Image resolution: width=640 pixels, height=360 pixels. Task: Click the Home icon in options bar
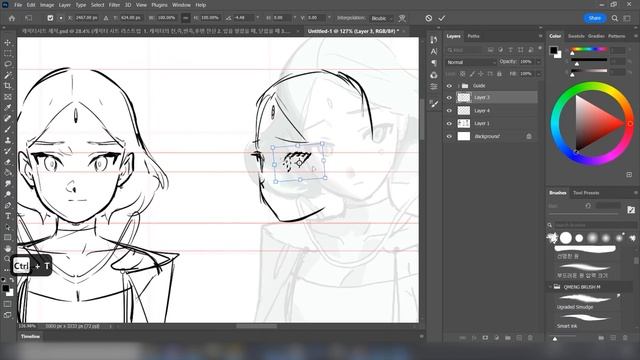click(12, 18)
